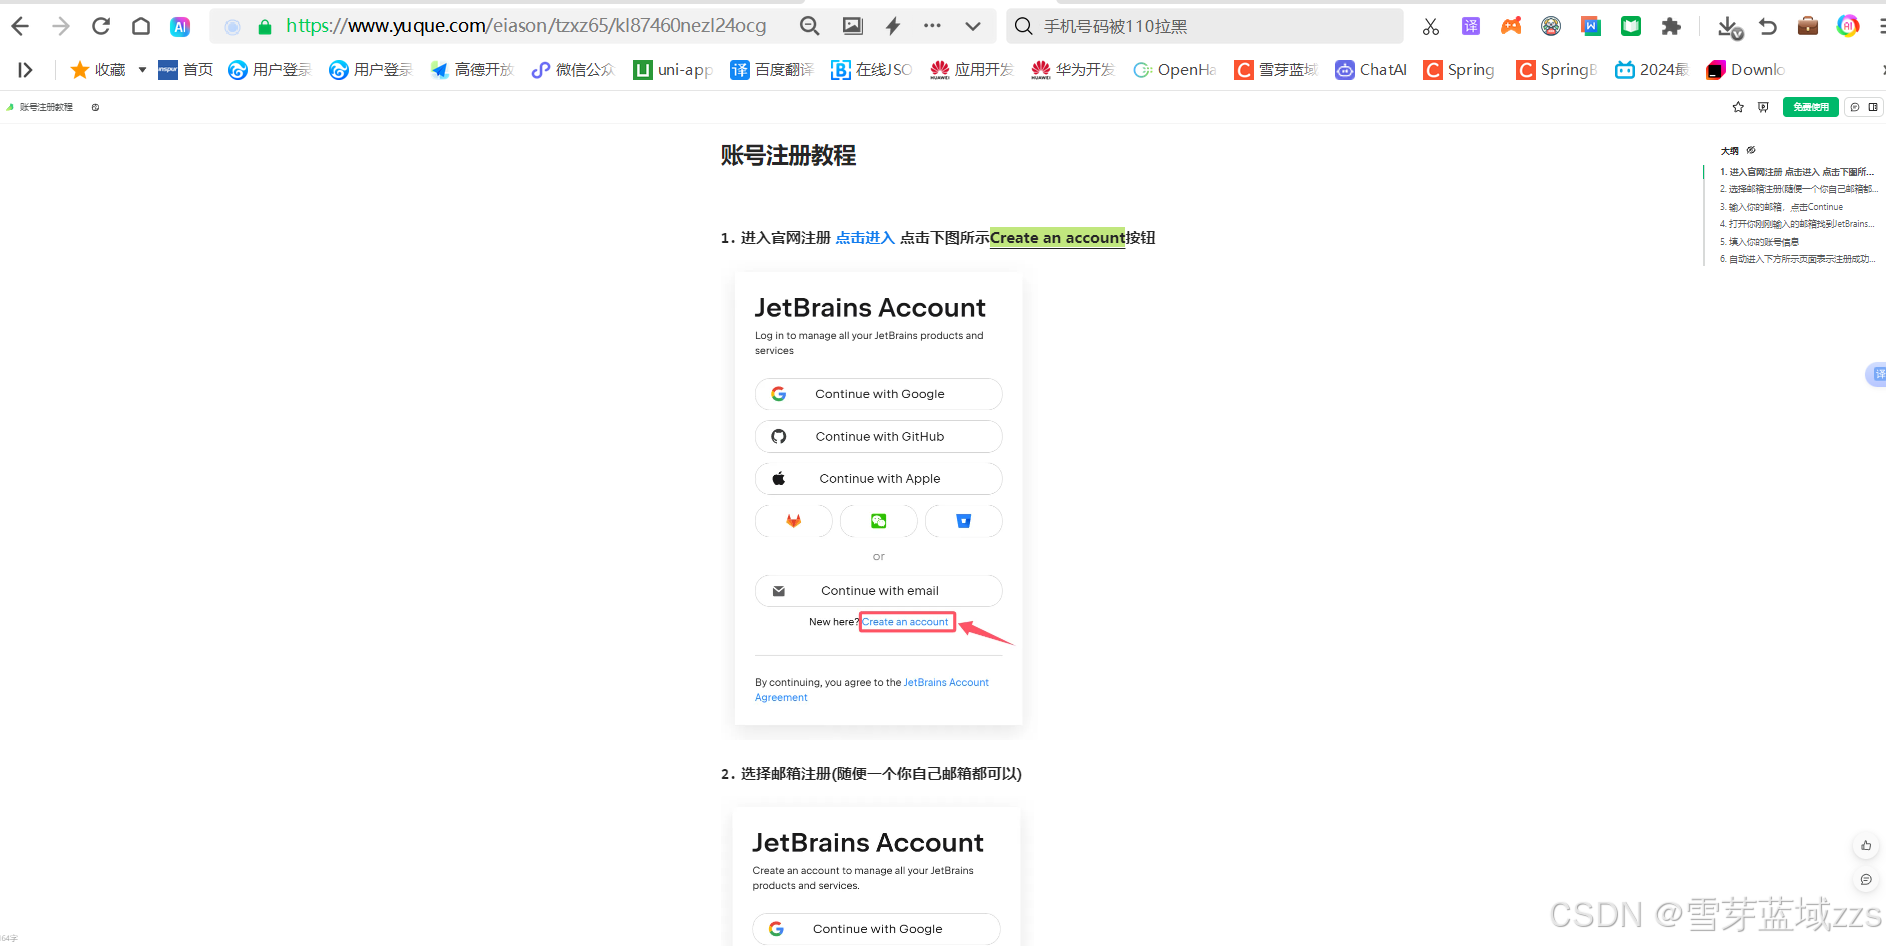Click the undo closed tab arrow icon

click(x=1768, y=26)
